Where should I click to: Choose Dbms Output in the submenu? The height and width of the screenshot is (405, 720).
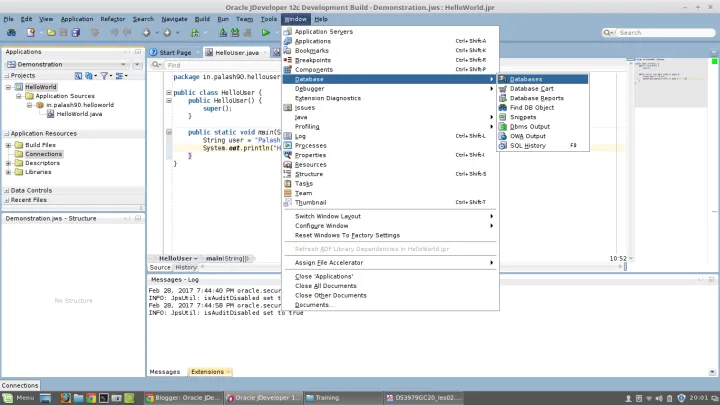pos(529,126)
